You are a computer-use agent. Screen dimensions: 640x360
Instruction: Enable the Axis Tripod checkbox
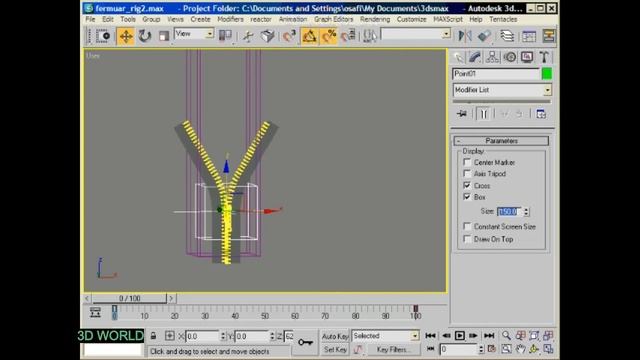click(x=467, y=173)
